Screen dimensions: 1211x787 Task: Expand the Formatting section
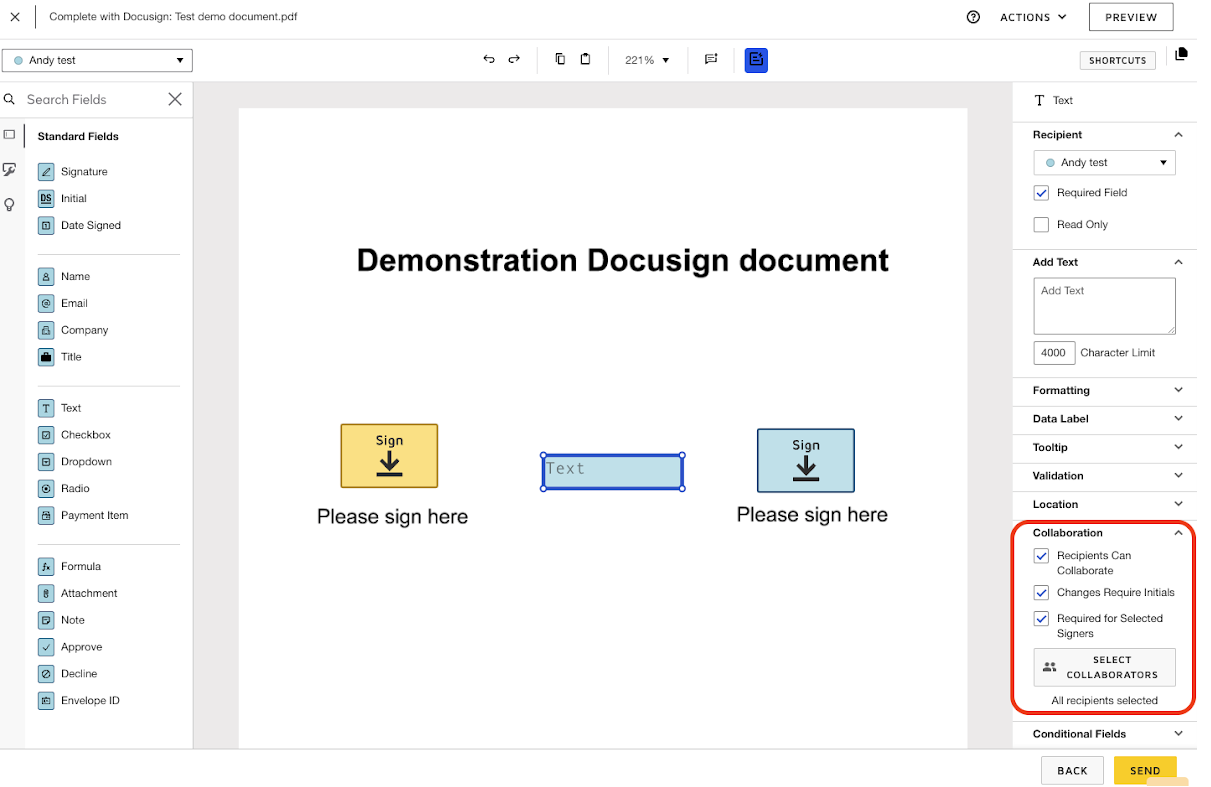tap(1104, 390)
